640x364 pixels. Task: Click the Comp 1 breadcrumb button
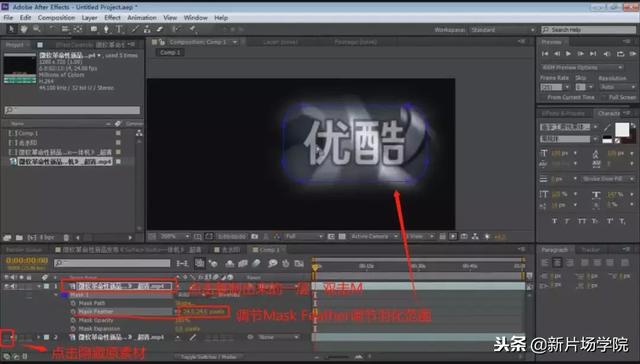(x=170, y=53)
